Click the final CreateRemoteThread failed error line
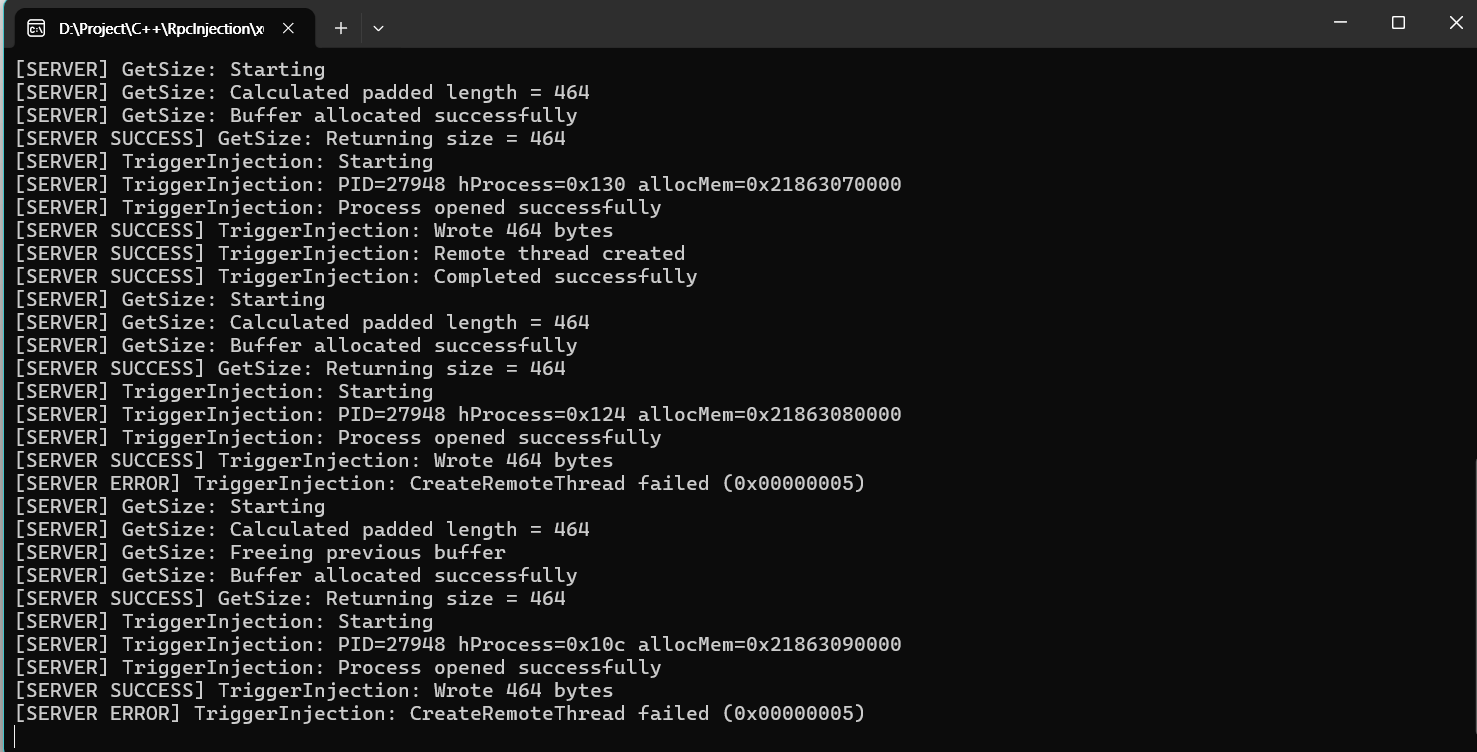Viewport: 1477px width, 752px height. tap(440, 714)
